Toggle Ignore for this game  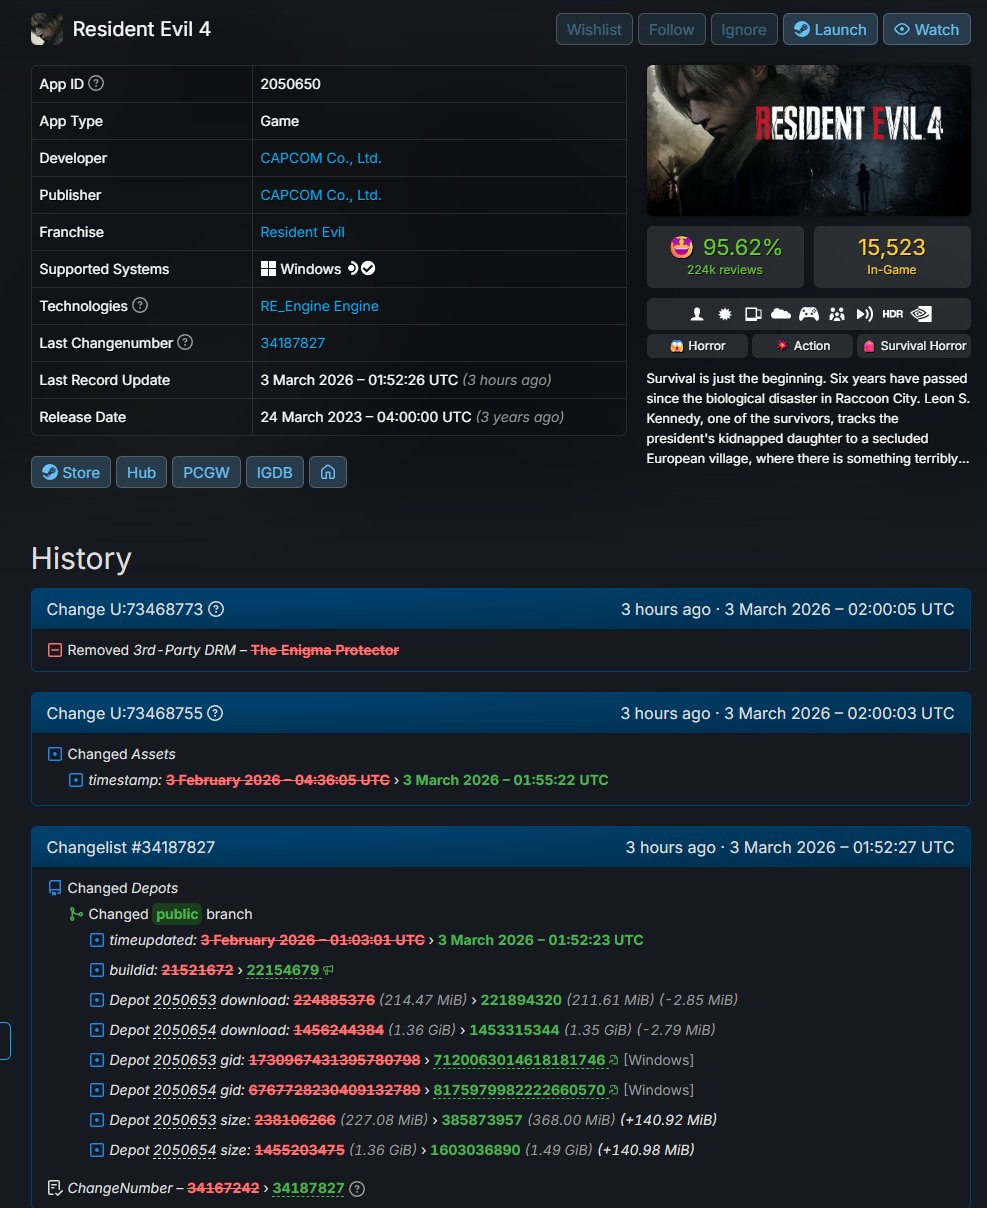(x=744, y=29)
